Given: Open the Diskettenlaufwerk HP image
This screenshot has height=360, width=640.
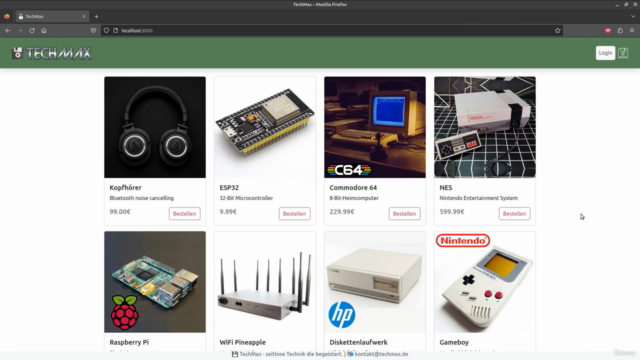Looking at the screenshot, I should (x=375, y=282).
